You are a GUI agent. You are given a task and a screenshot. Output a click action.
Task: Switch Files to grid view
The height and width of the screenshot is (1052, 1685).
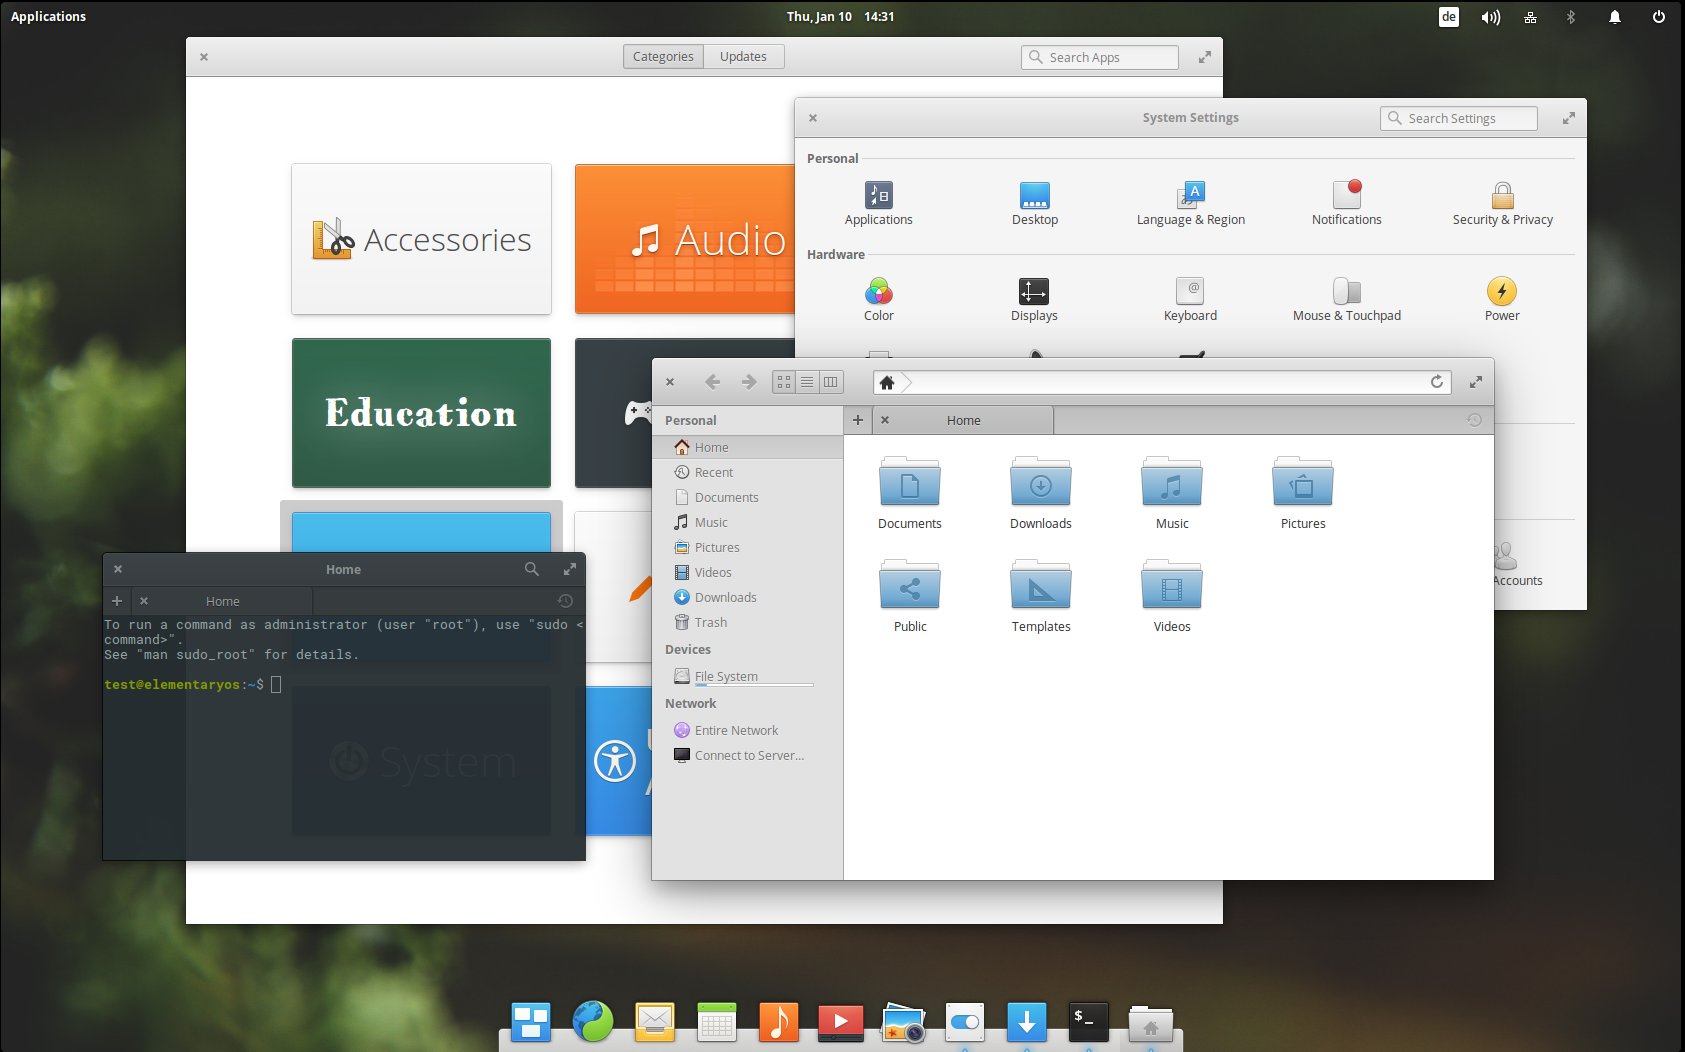pyautogui.click(x=784, y=382)
